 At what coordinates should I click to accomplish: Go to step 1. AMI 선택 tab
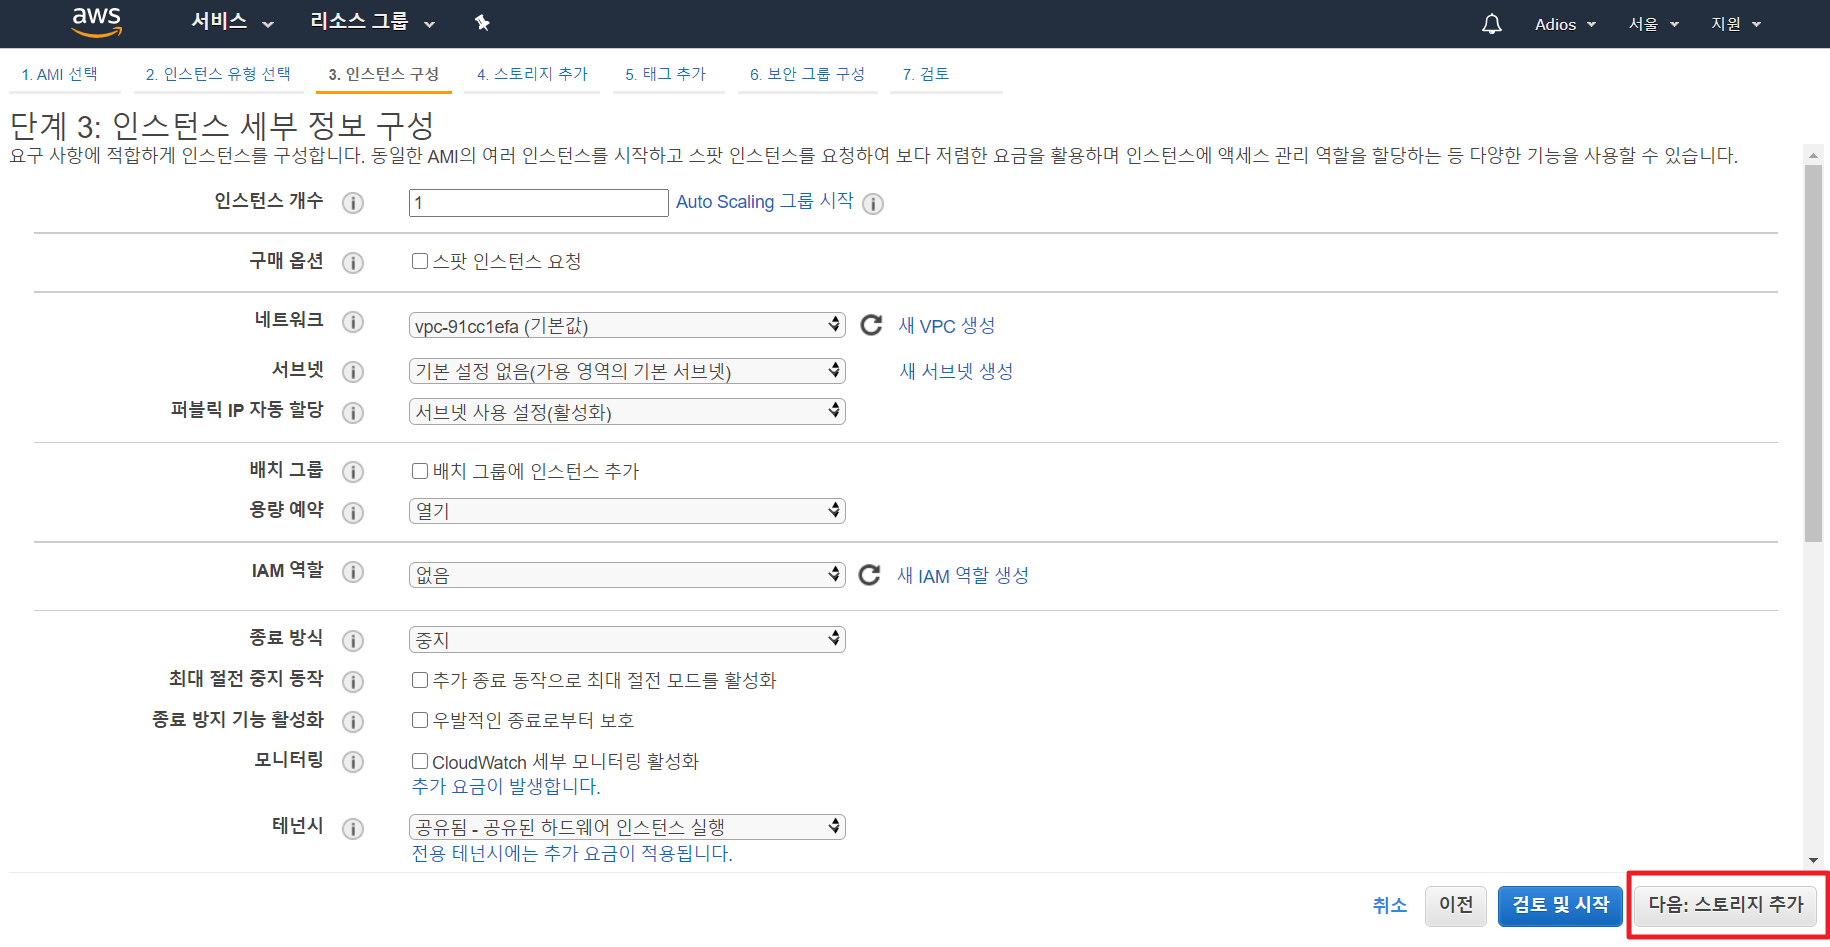(x=60, y=74)
